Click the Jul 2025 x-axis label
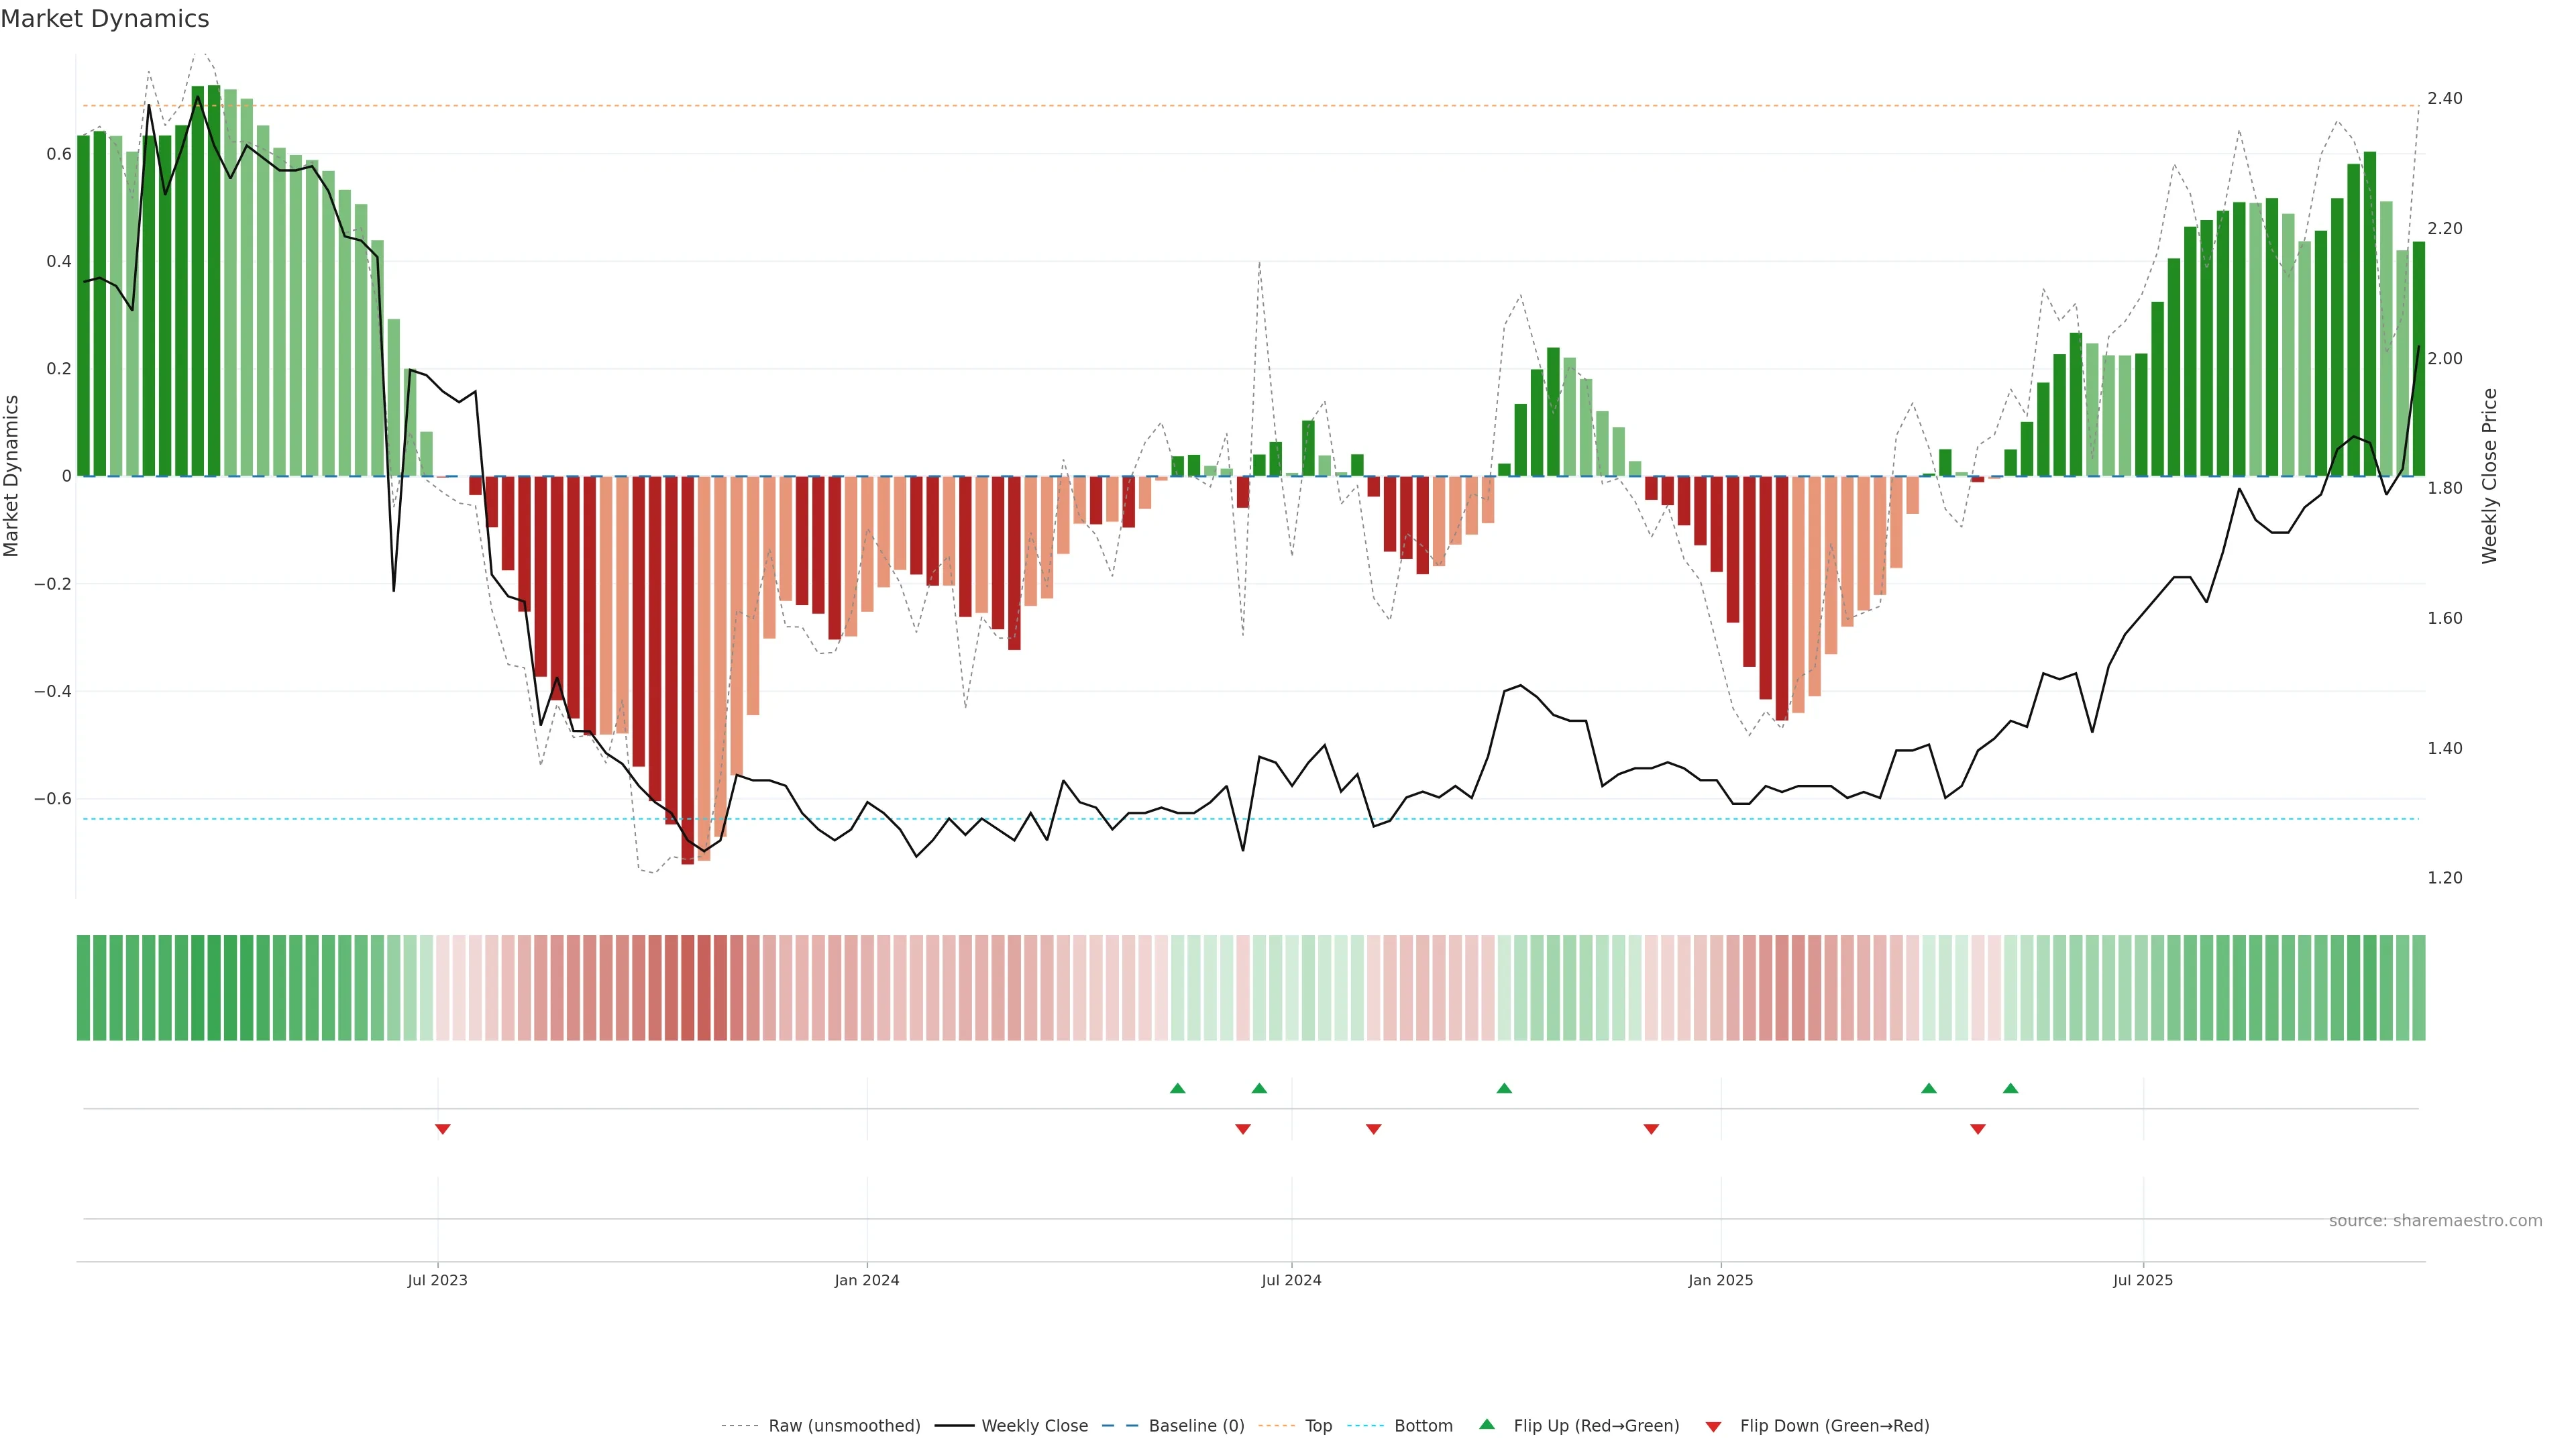 [2142, 1280]
